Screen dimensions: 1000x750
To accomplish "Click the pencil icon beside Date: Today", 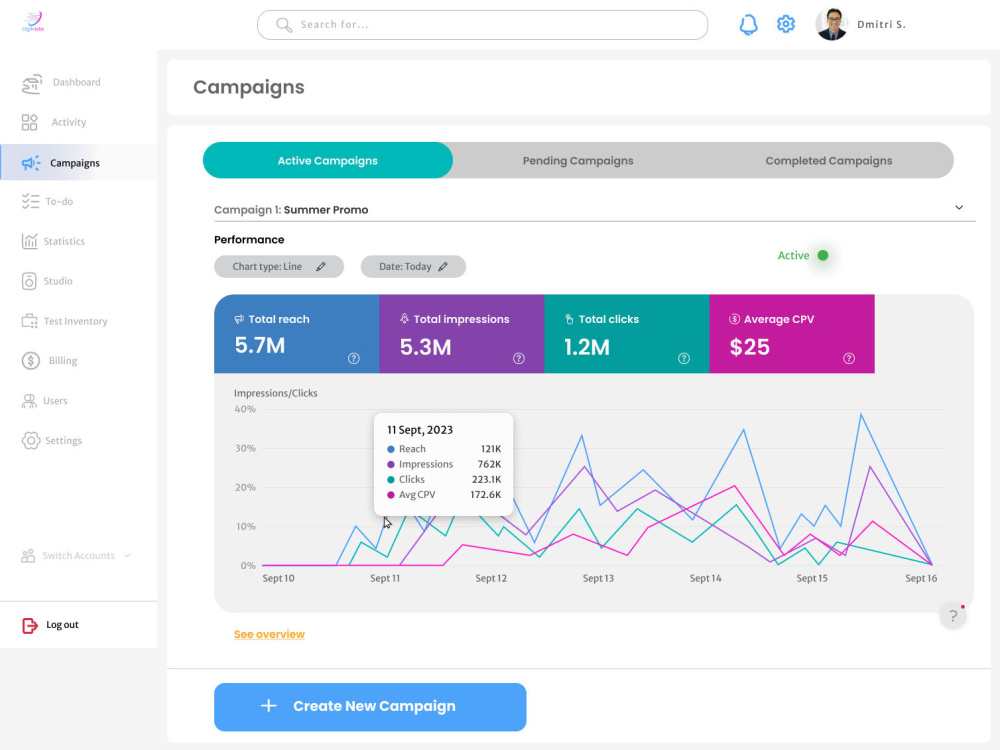I will pos(443,267).
